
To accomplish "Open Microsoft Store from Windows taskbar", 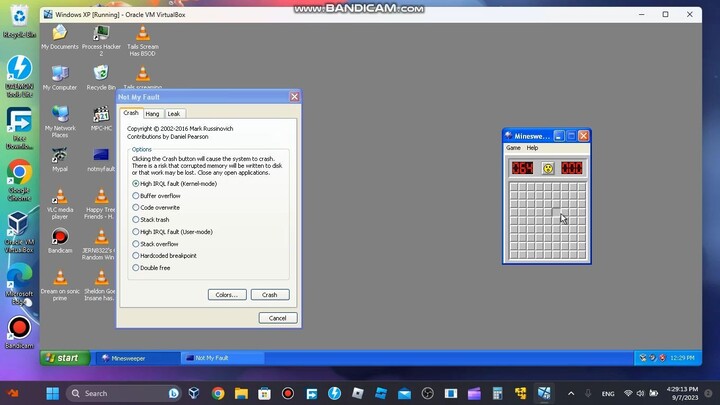I will [264, 394].
